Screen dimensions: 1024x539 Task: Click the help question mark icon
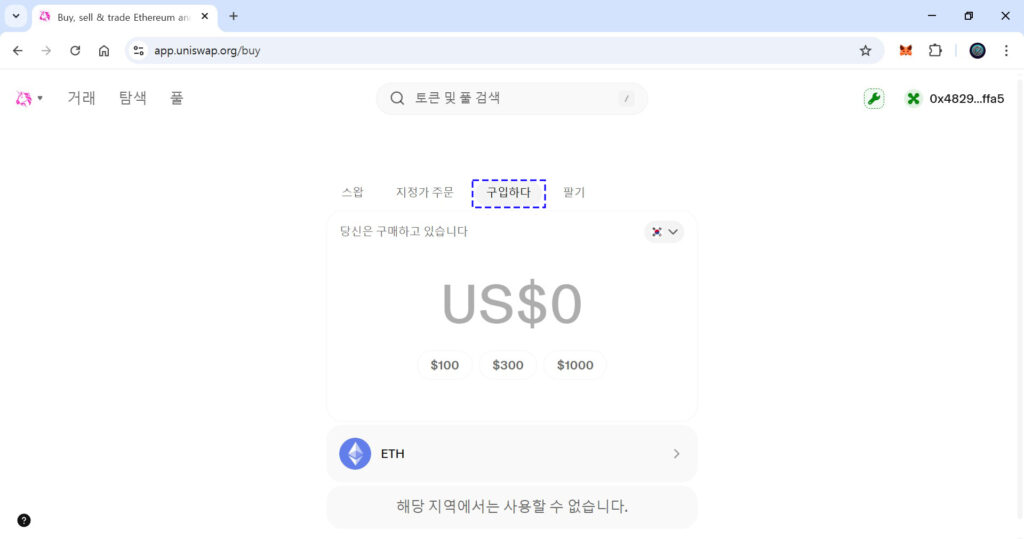pos(24,520)
